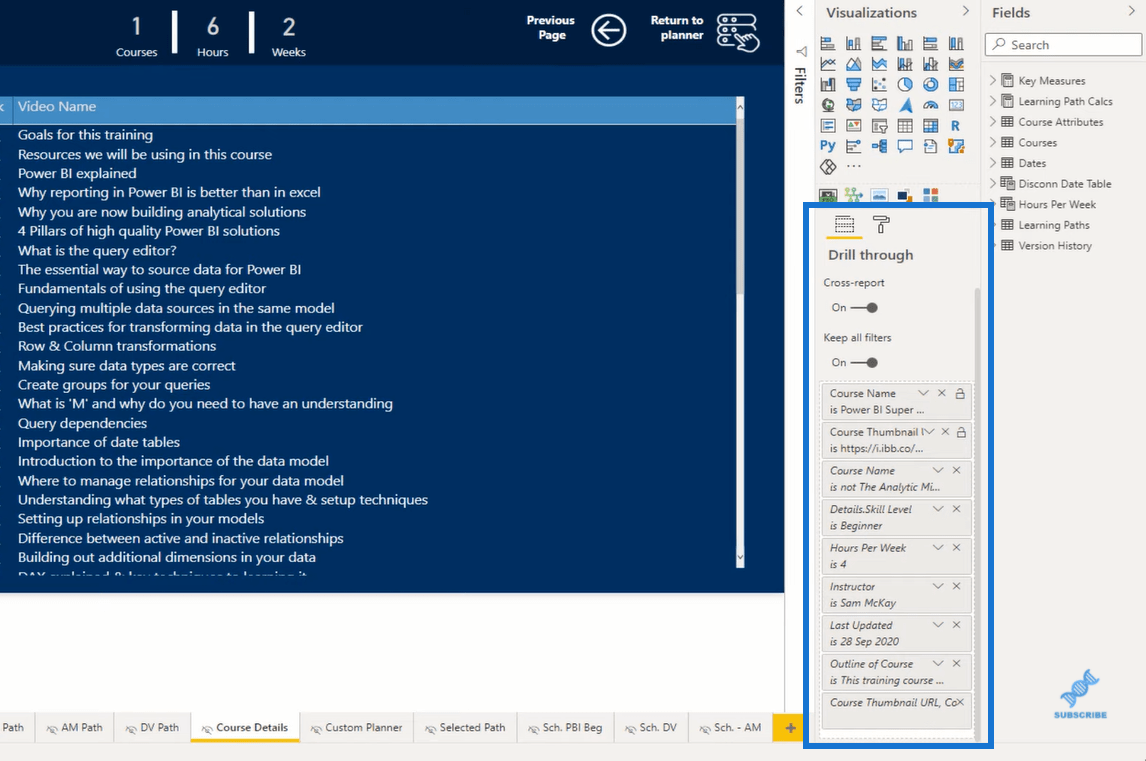Select the matrix visual
The width and height of the screenshot is (1146, 761).
pyautogui.click(x=930, y=126)
